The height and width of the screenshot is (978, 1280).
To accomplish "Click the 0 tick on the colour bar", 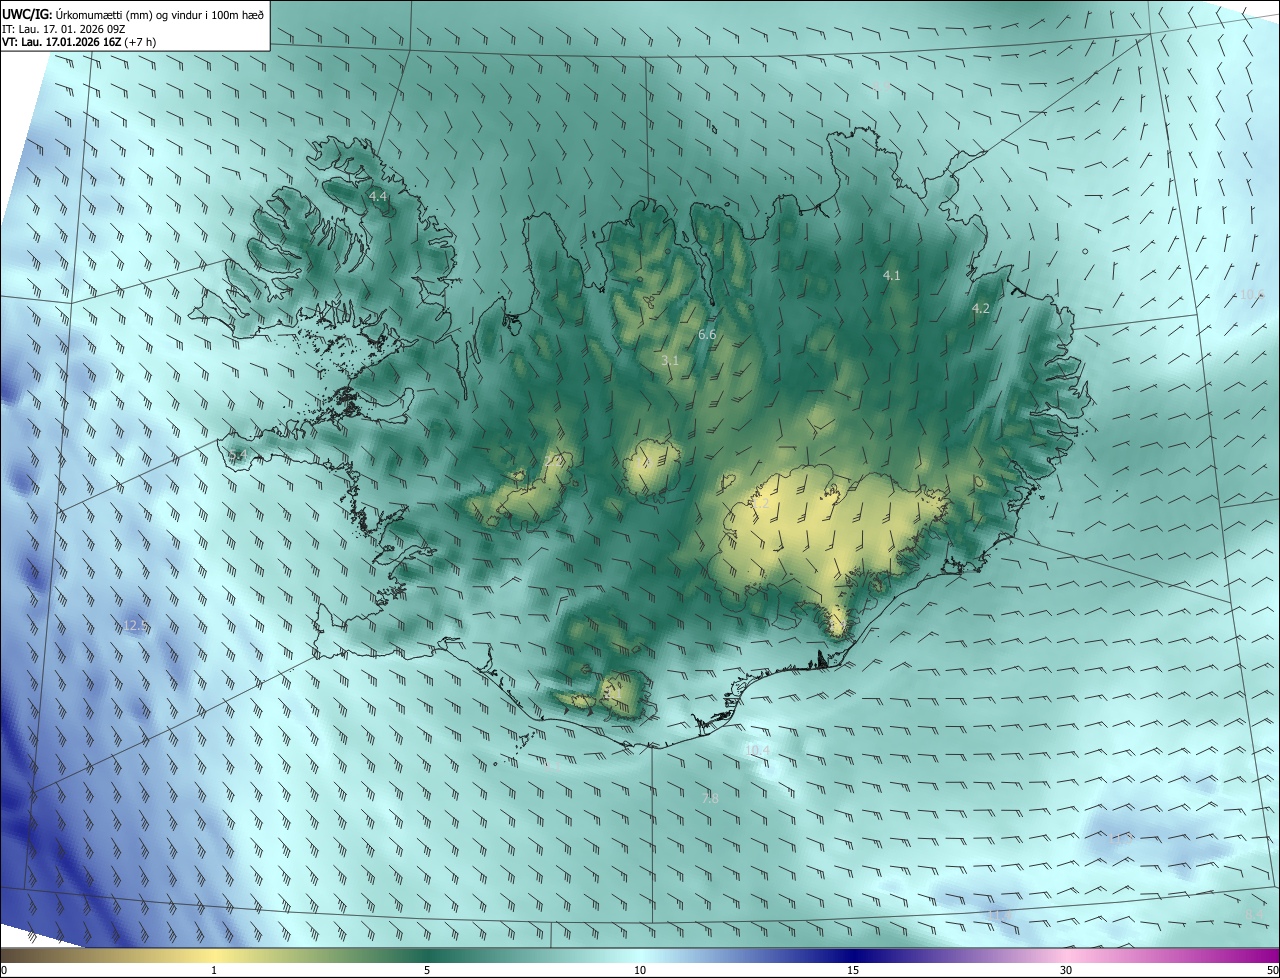I will [x=3, y=970].
